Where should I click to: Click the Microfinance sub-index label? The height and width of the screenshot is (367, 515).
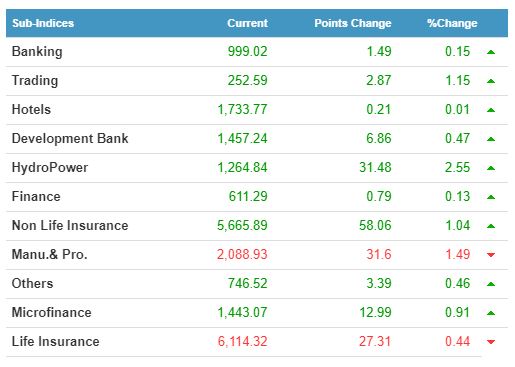[52, 313]
